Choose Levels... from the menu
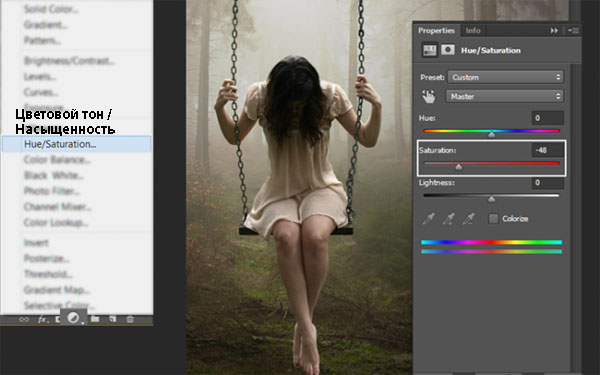 tap(40, 77)
